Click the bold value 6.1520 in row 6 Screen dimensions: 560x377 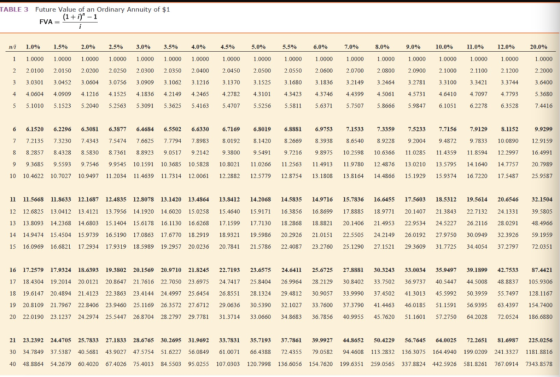(x=35, y=129)
